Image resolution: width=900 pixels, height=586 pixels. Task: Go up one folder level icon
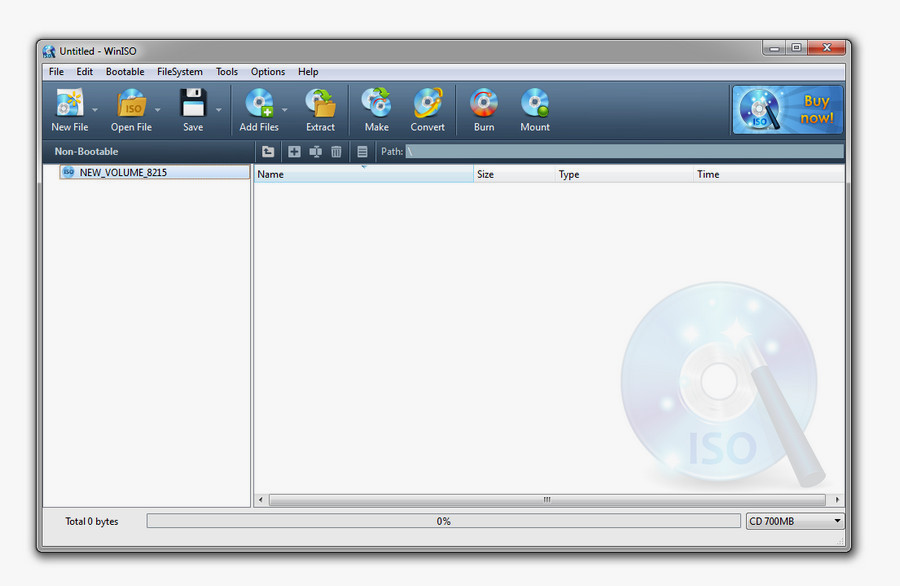(x=268, y=152)
